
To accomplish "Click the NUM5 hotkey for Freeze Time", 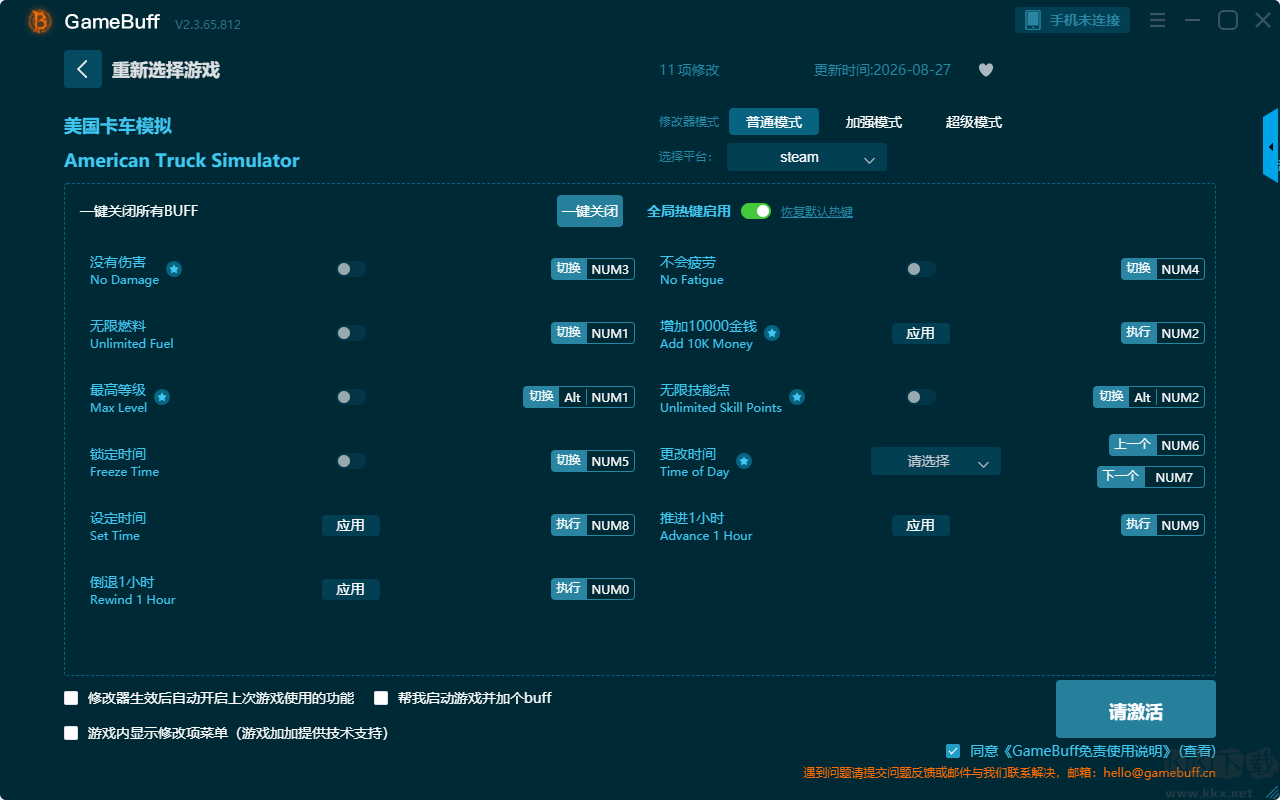I will (x=593, y=461).
